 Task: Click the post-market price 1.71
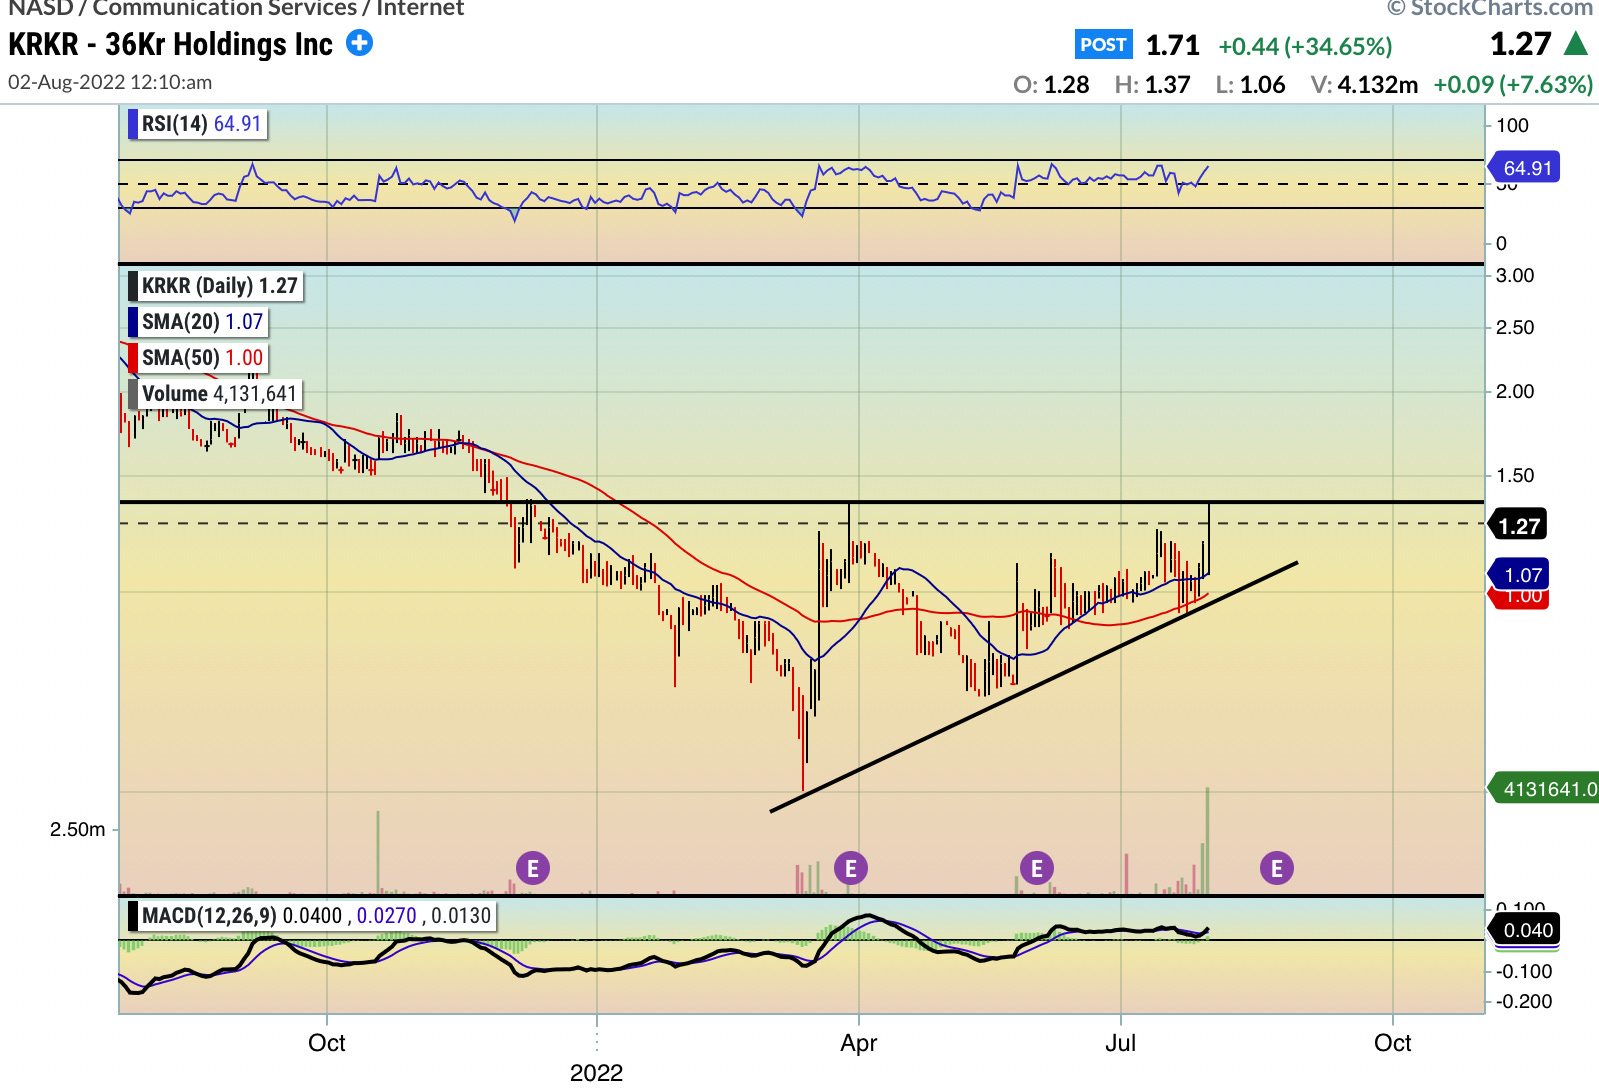(1172, 45)
